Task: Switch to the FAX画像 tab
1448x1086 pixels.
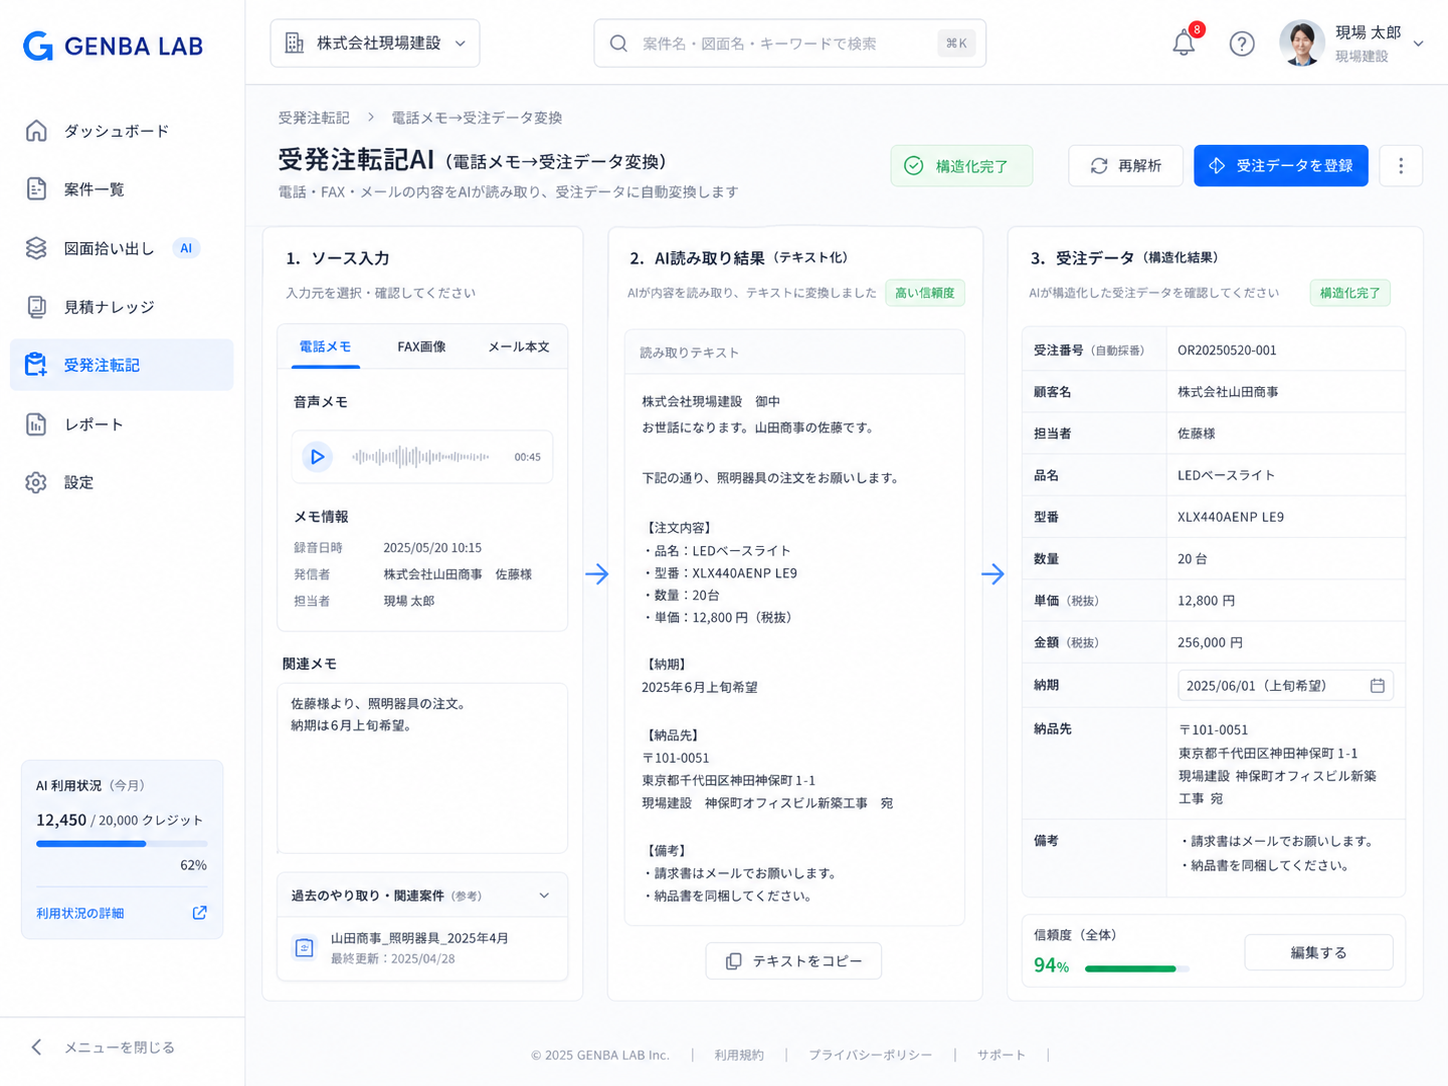Action: (x=421, y=347)
